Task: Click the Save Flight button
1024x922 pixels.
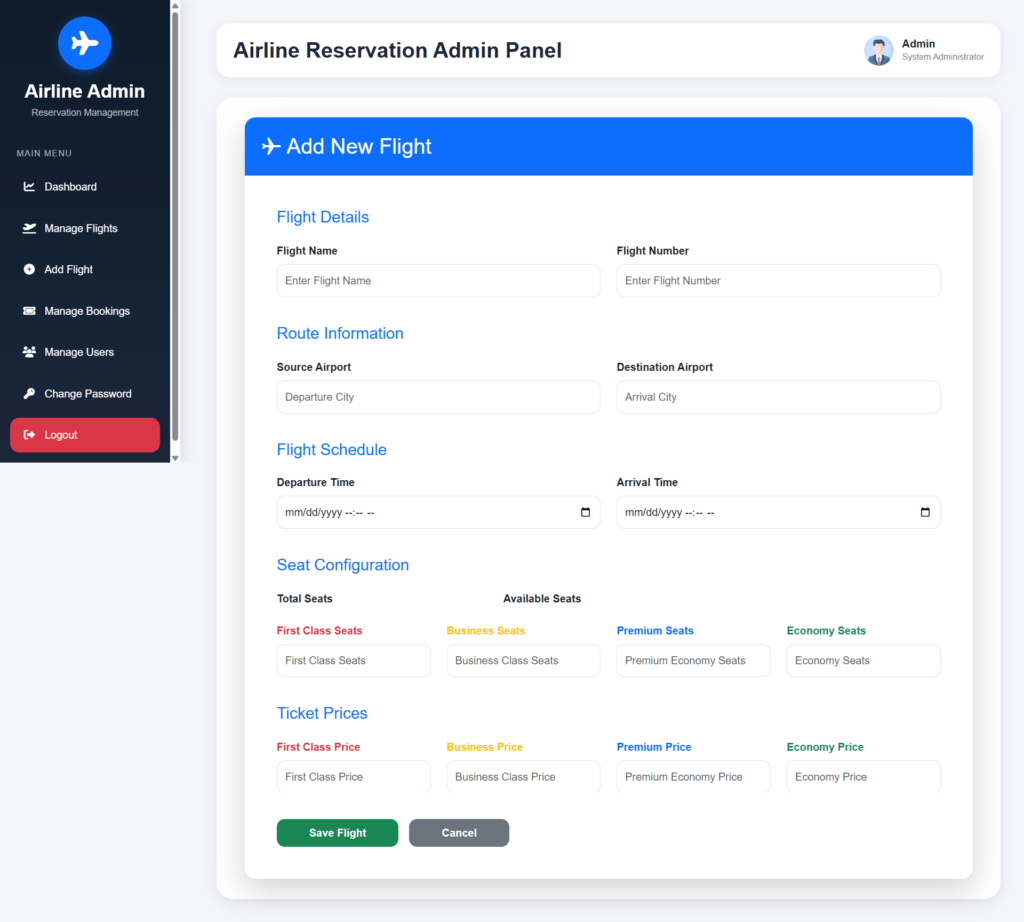Action: point(338,833)
